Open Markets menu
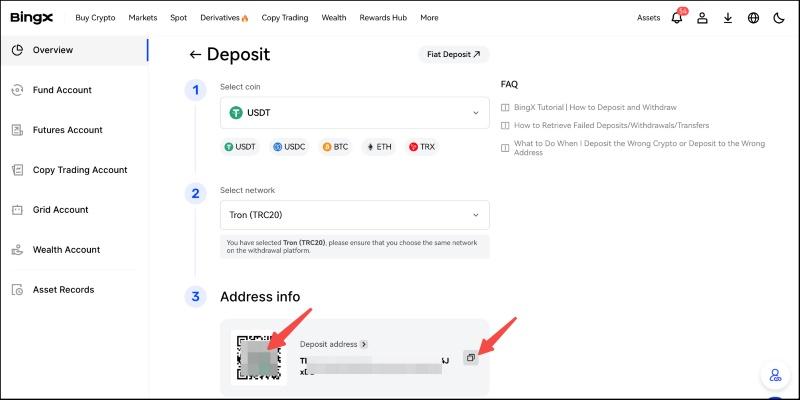Image resolution: width=800 pixels, height=400 pixels. click(x=143, y=18)
